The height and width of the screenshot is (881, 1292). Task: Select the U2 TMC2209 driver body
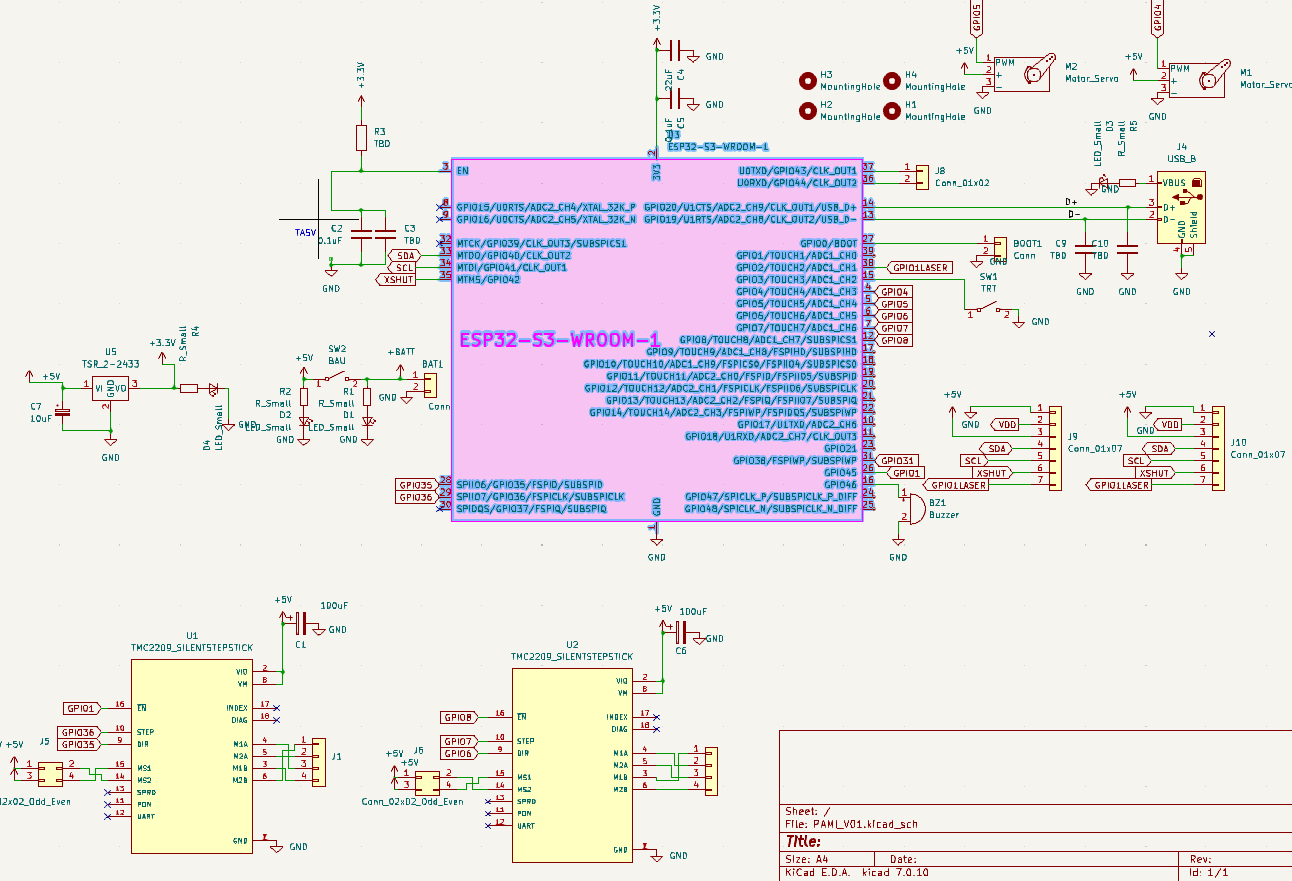572,764
